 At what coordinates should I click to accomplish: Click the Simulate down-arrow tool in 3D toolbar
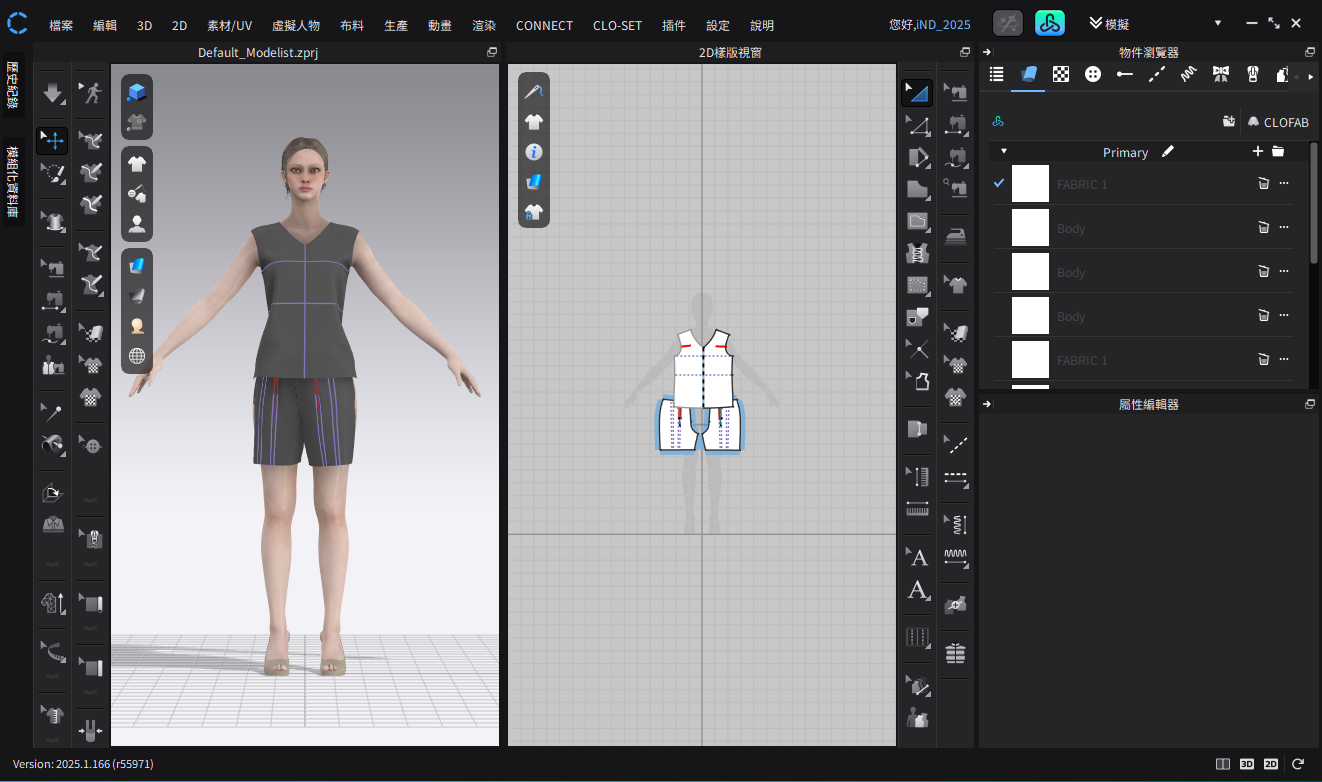(x=52, y=93)
